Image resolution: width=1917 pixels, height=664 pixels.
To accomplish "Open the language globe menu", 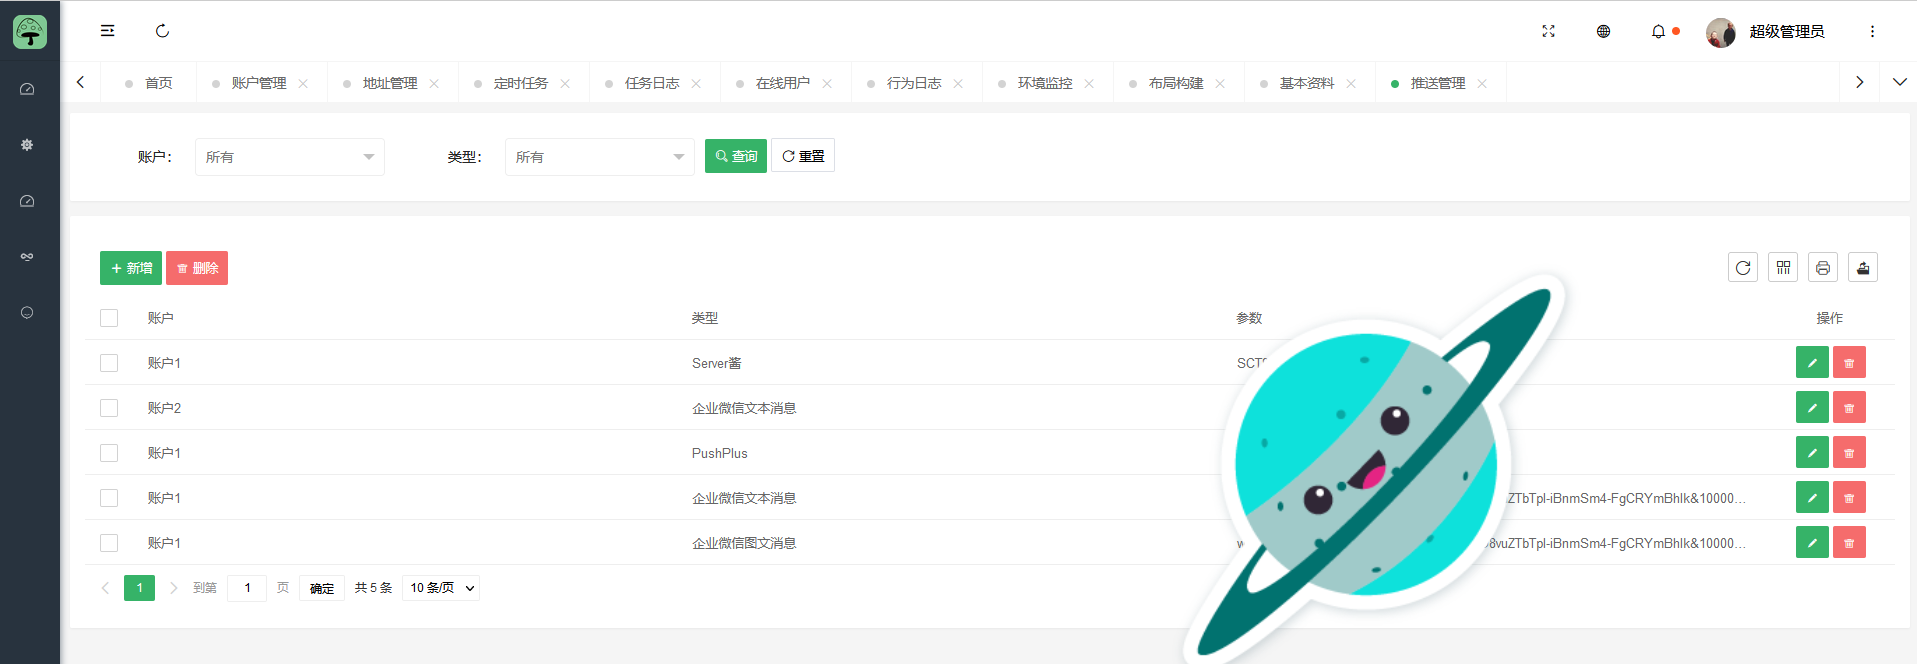I will click(1603, 31).
